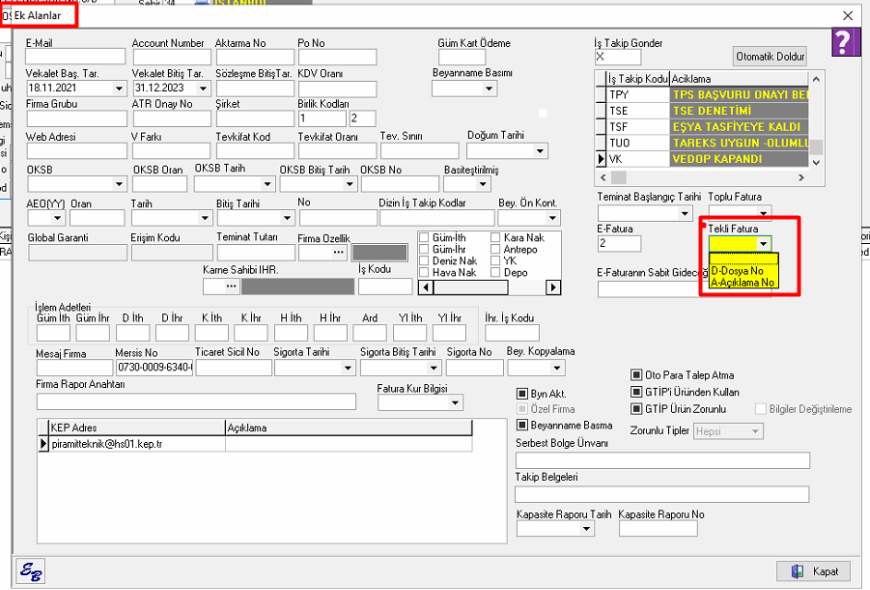Screen dimensions: 870x590
Task: Toggle GTİP'i Üründen Kullan checkbox
Action: [636, 392]
